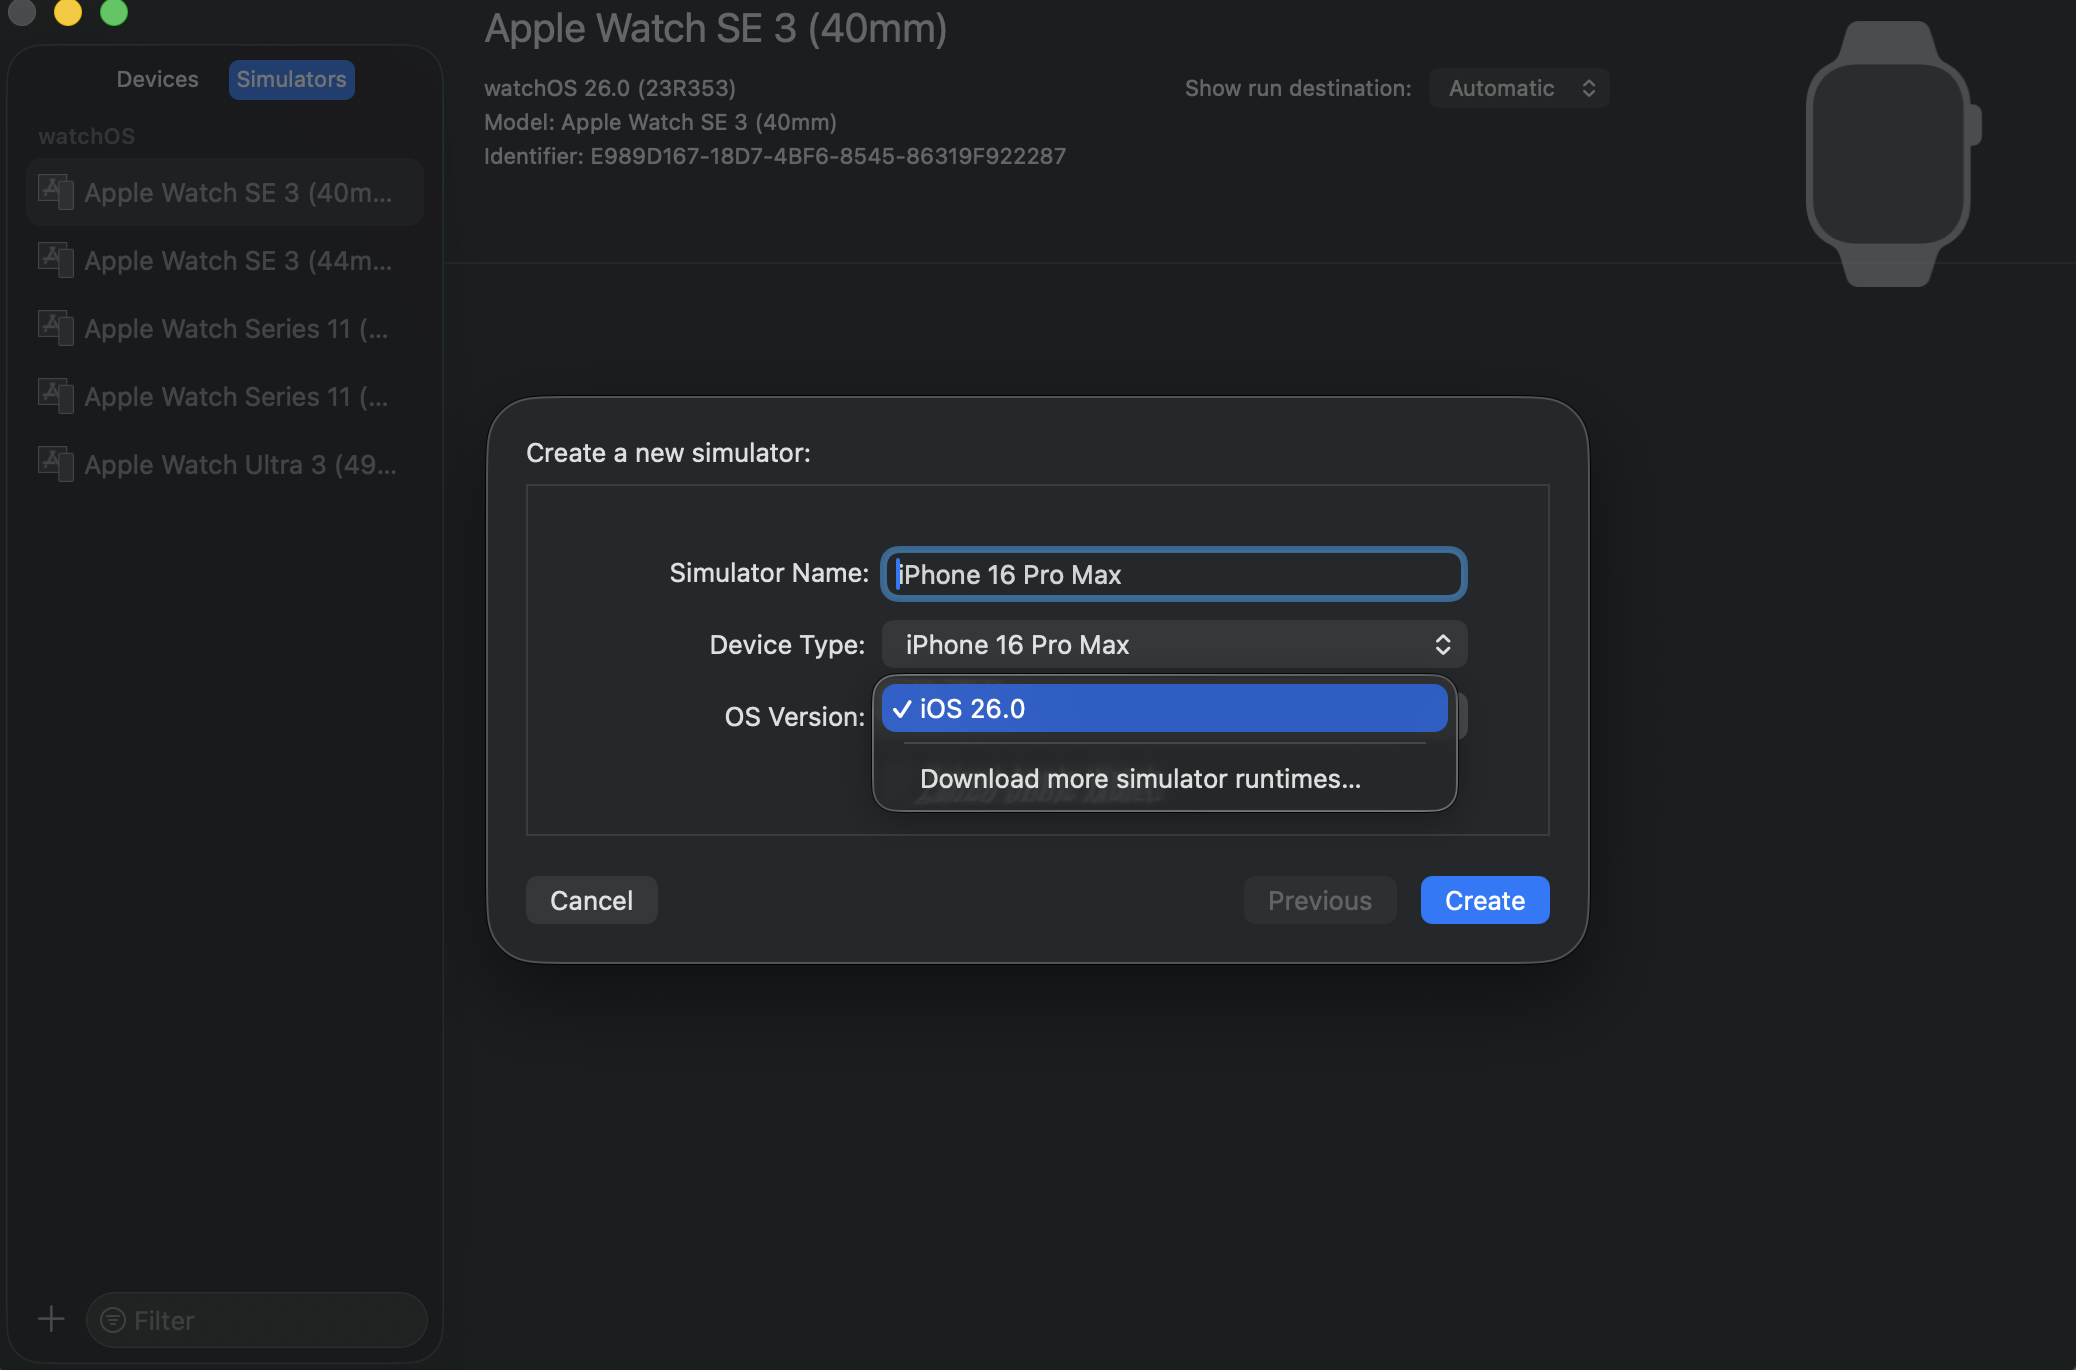Select the Simulators tab

(x=291, y=79)
